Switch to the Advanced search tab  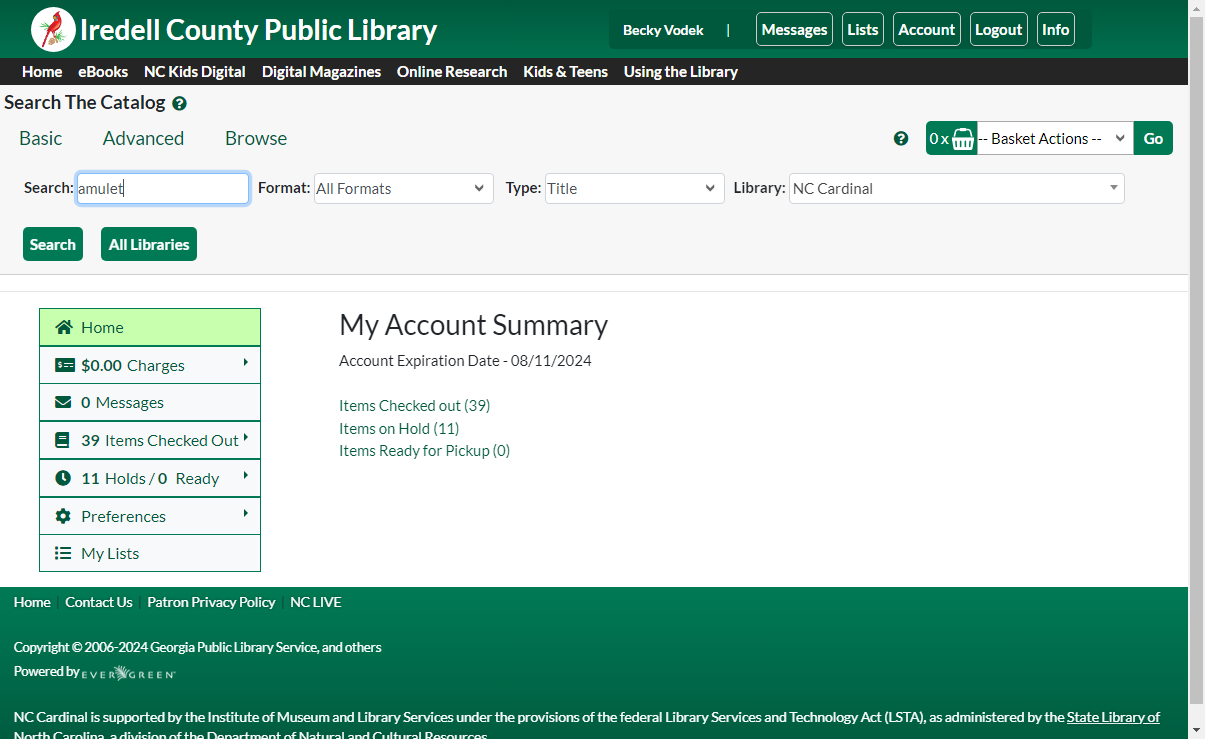(143, 138)
